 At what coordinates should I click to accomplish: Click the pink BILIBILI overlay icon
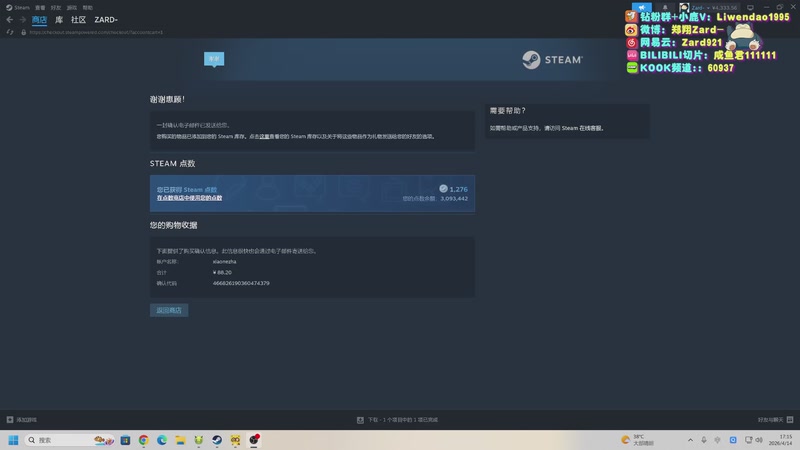click(x=632, y=55)
